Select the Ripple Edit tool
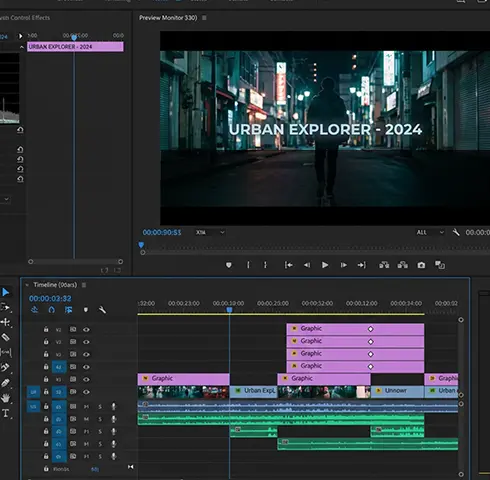This screenshot has width=490, height=480. pos(5,322)
